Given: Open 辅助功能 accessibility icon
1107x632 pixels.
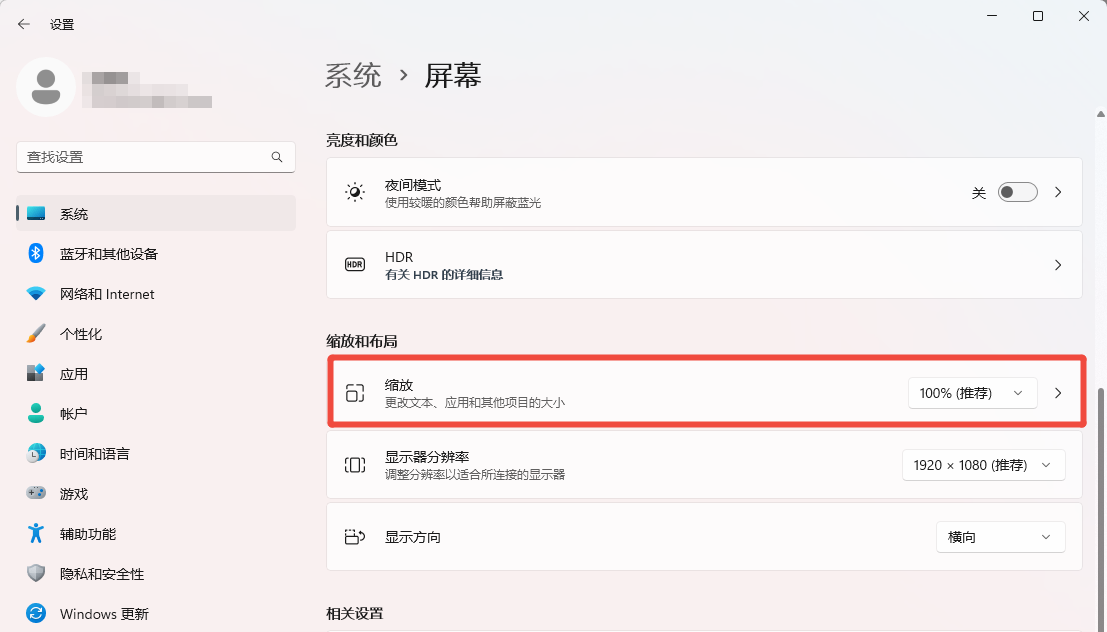Looking at the screenshot, I should point(36,534).
